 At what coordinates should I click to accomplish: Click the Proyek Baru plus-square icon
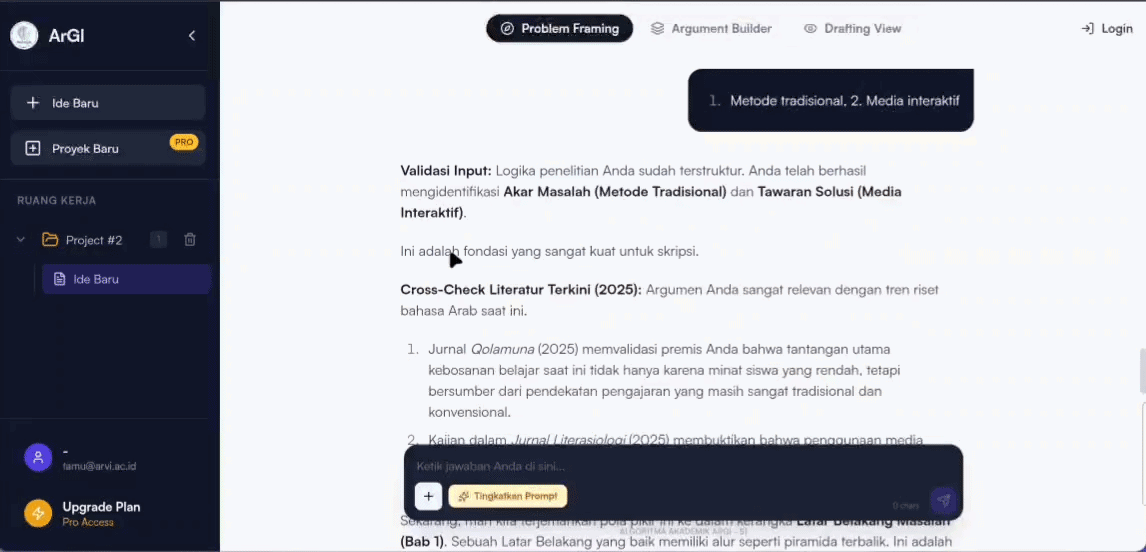point(32,148)
